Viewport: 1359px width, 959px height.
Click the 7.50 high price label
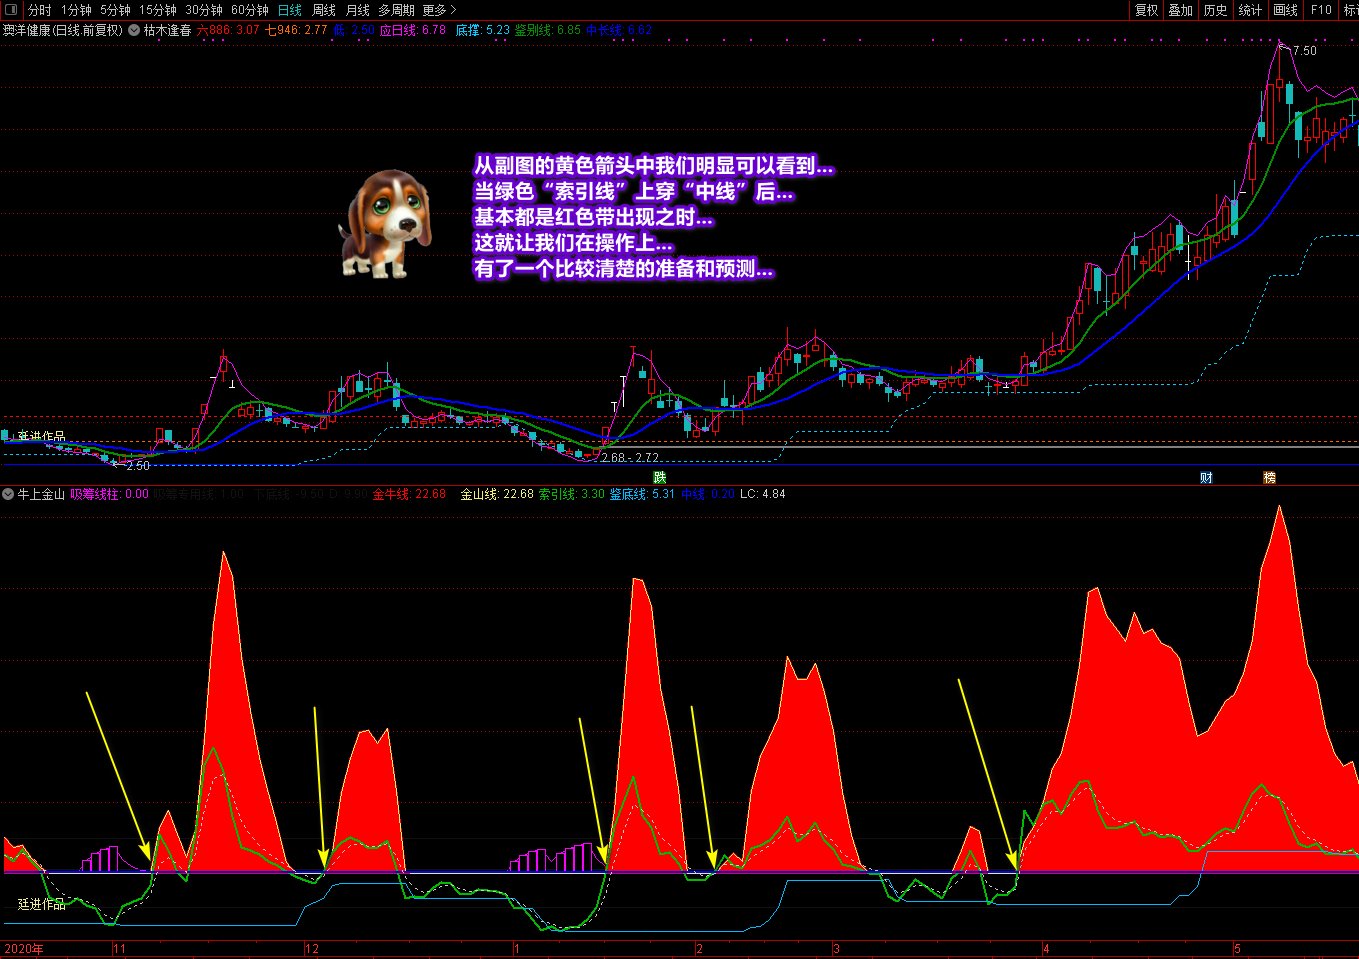[x=1305, y=50]
